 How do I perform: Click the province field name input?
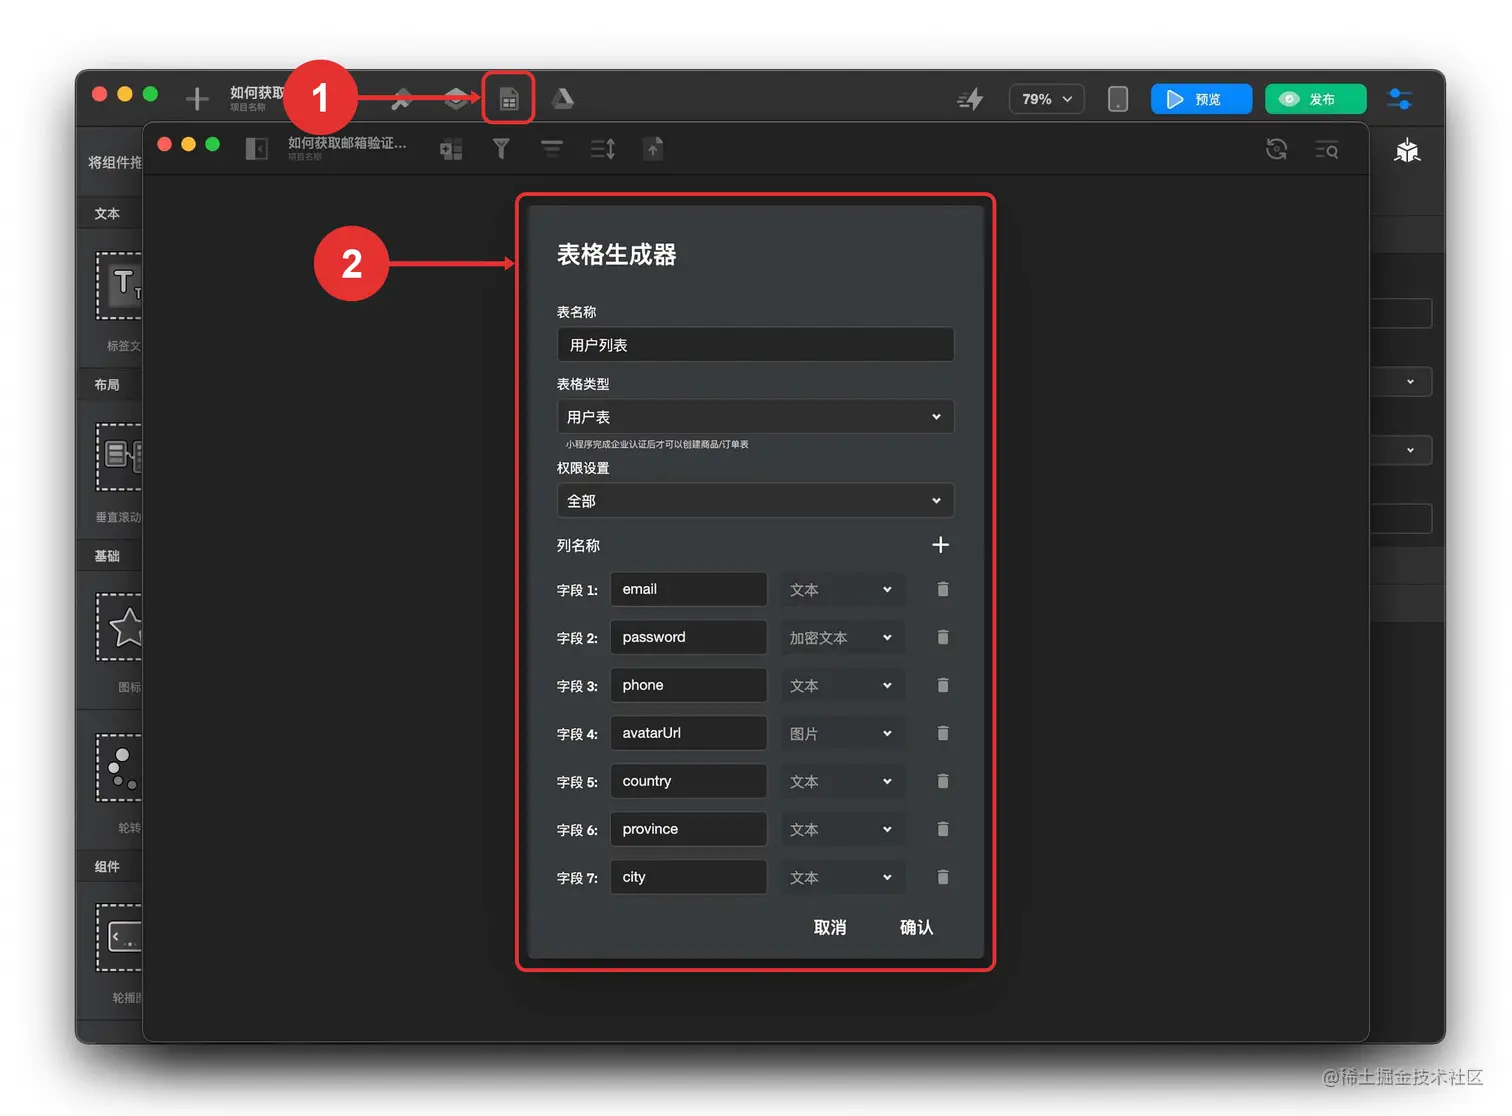(x=688, y=829)
